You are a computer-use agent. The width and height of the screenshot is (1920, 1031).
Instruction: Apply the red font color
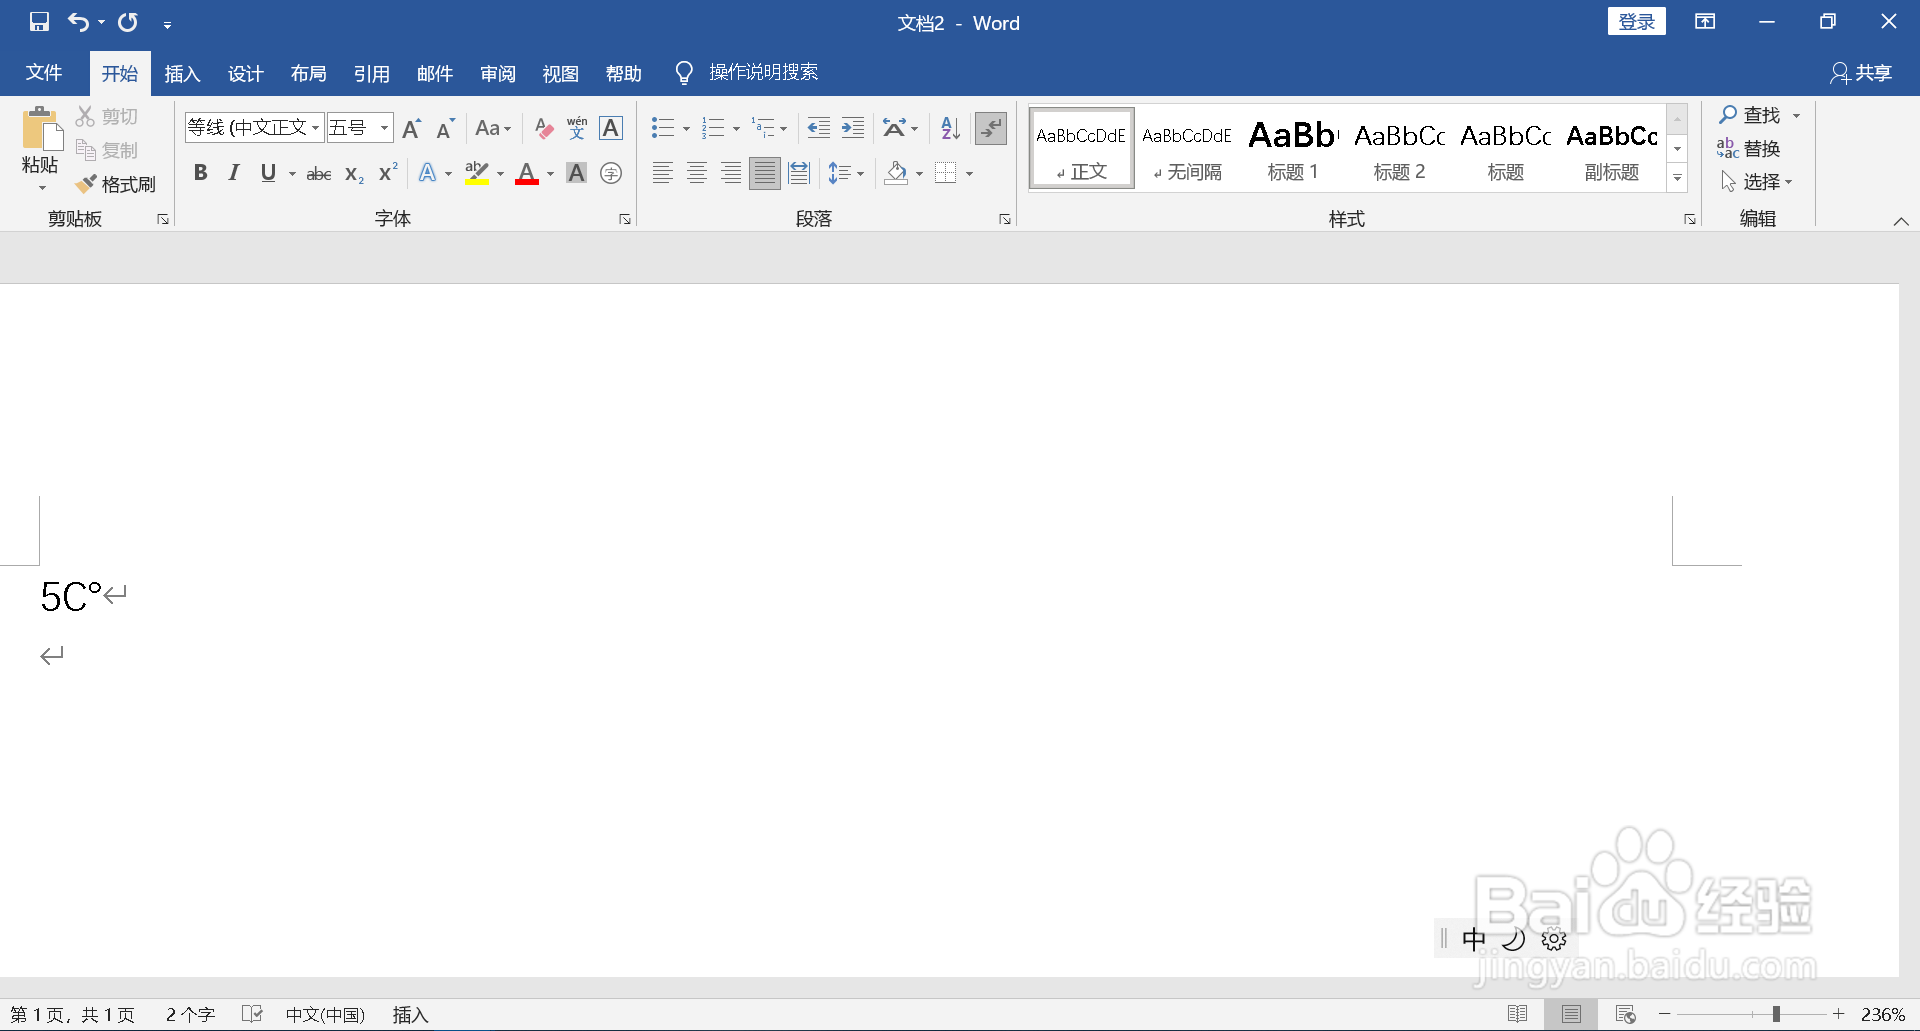[527, 173]
